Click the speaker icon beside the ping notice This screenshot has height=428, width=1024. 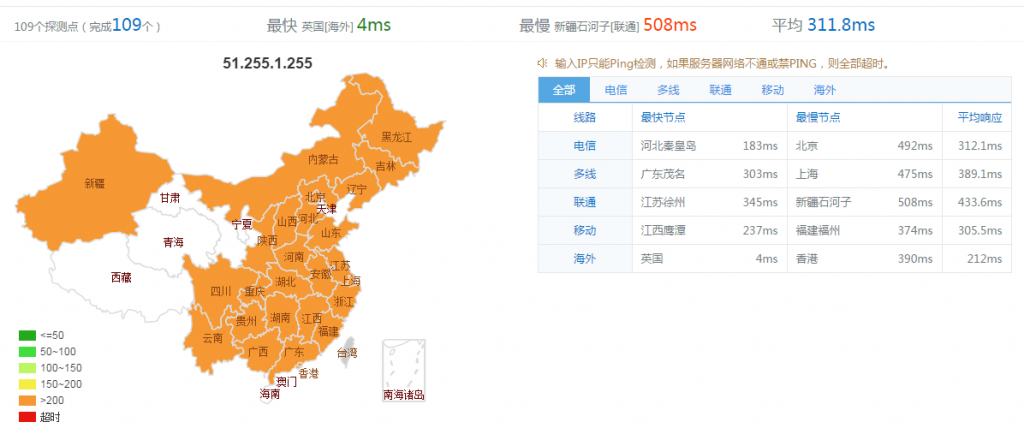coord(543,63)
